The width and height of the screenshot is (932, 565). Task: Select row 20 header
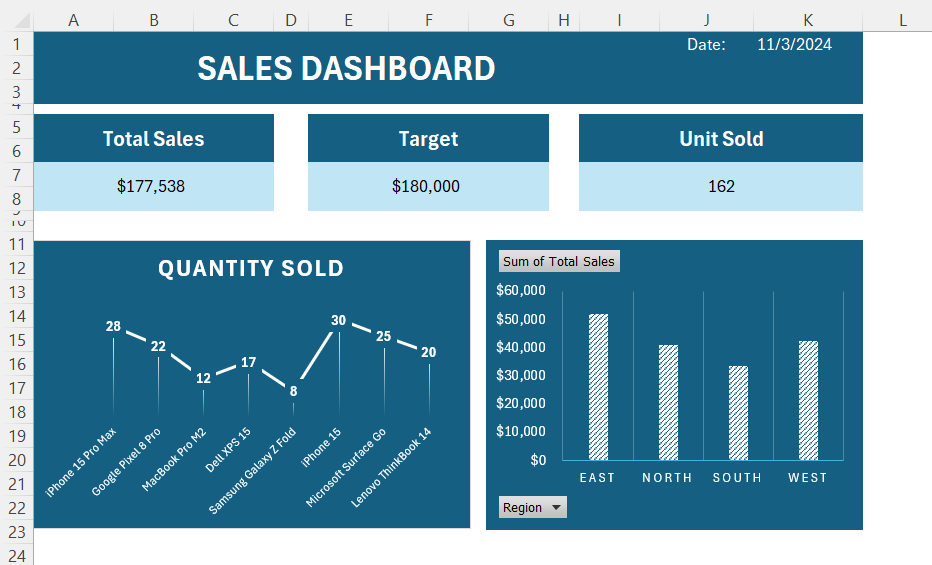click(x=17, y=460)
